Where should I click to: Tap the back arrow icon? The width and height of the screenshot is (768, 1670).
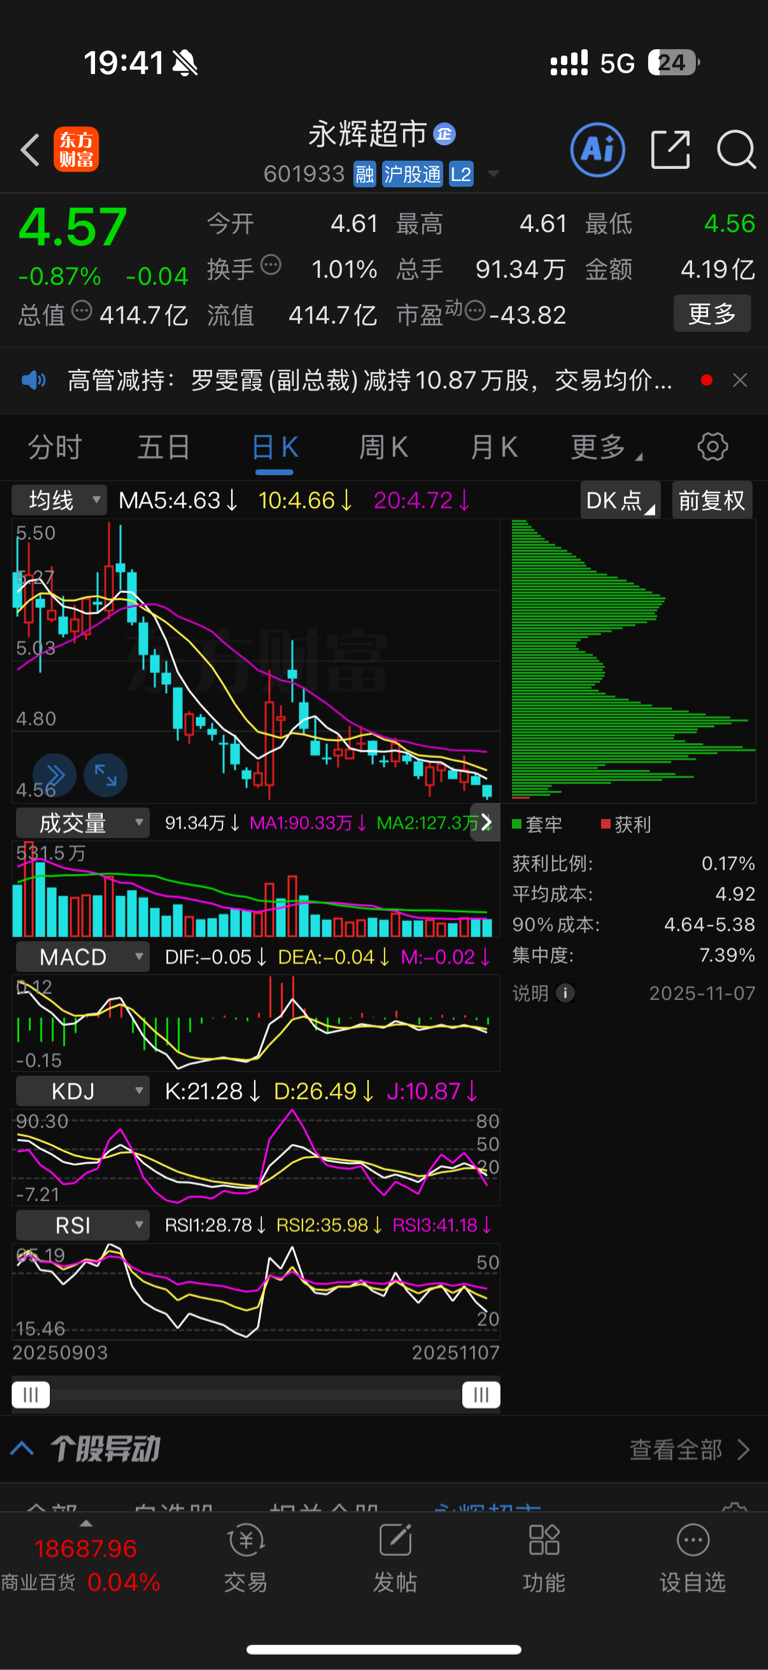30,150
